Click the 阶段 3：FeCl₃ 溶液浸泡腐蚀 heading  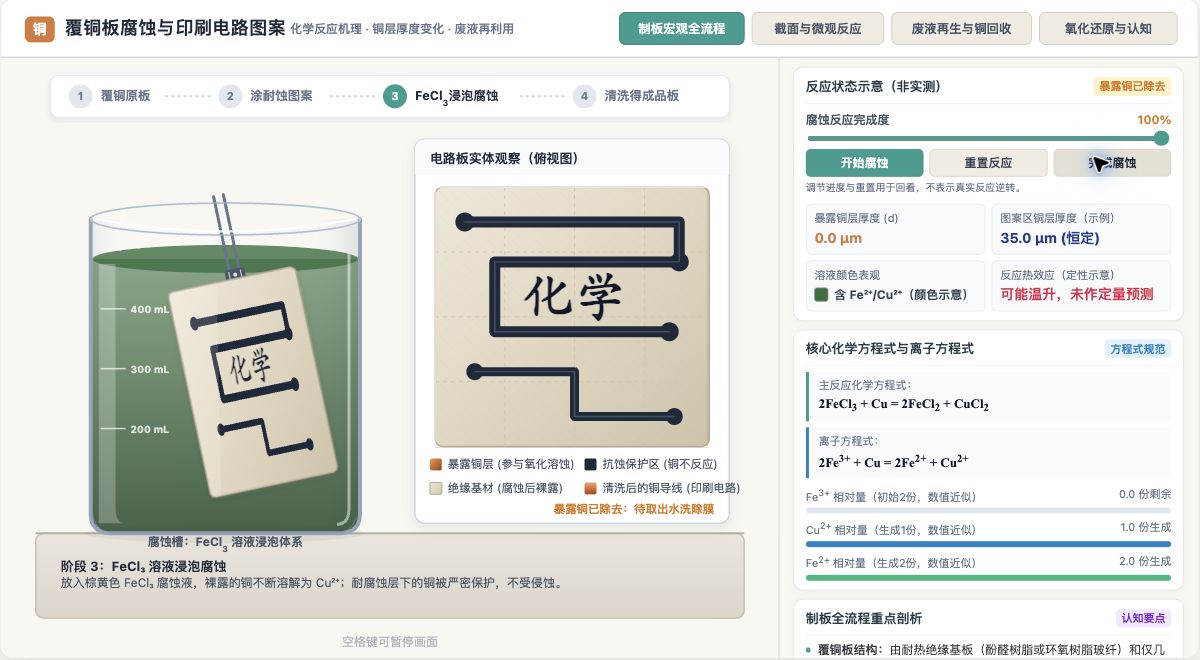click(x=143, y=566)
